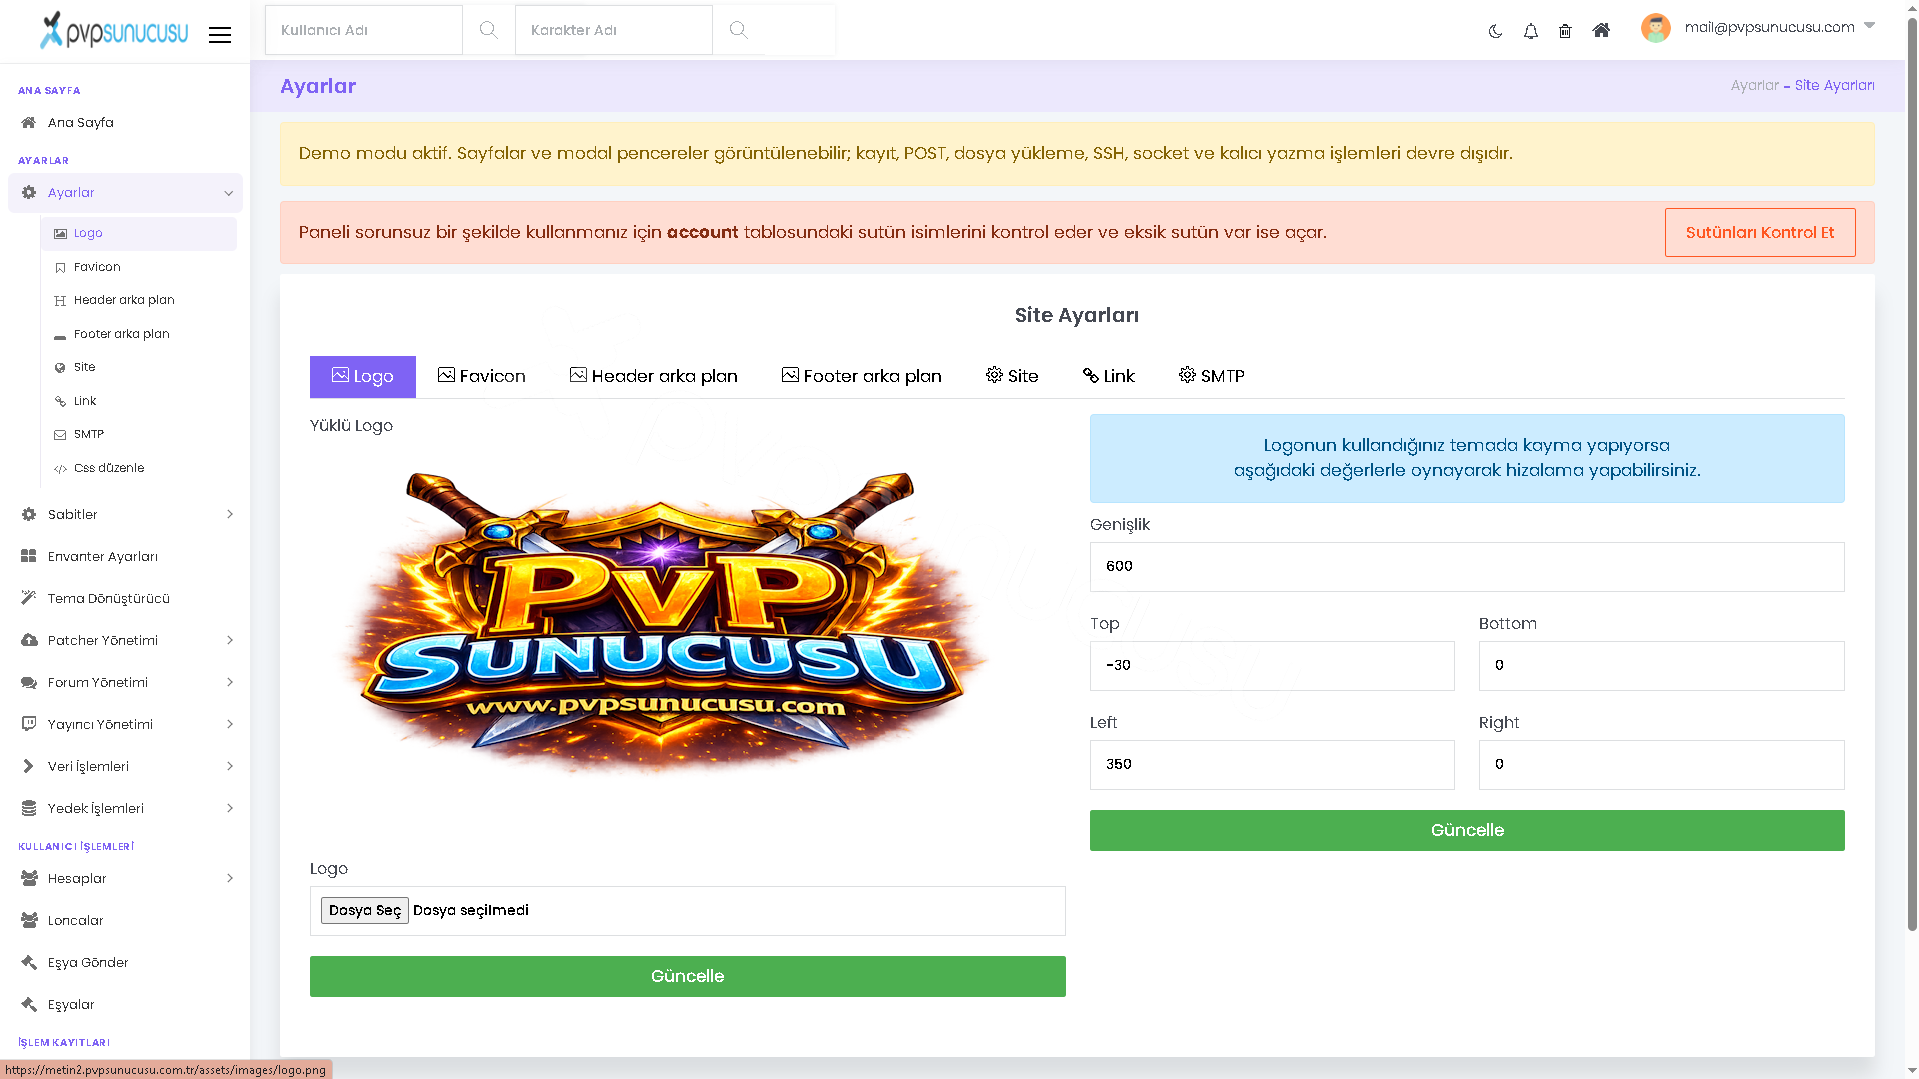Switch to the Site tab
Screen dimensions: 1919x1079
1012,376
